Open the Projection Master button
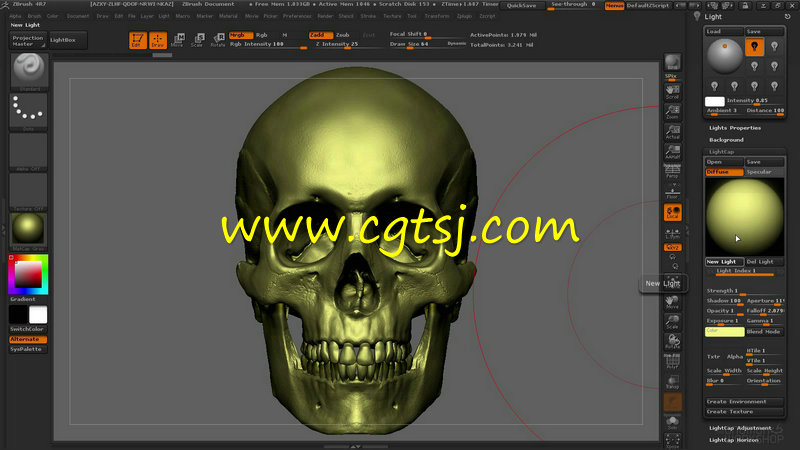The width and height of the screenshot is (800, 450). (x=28, y=41)
